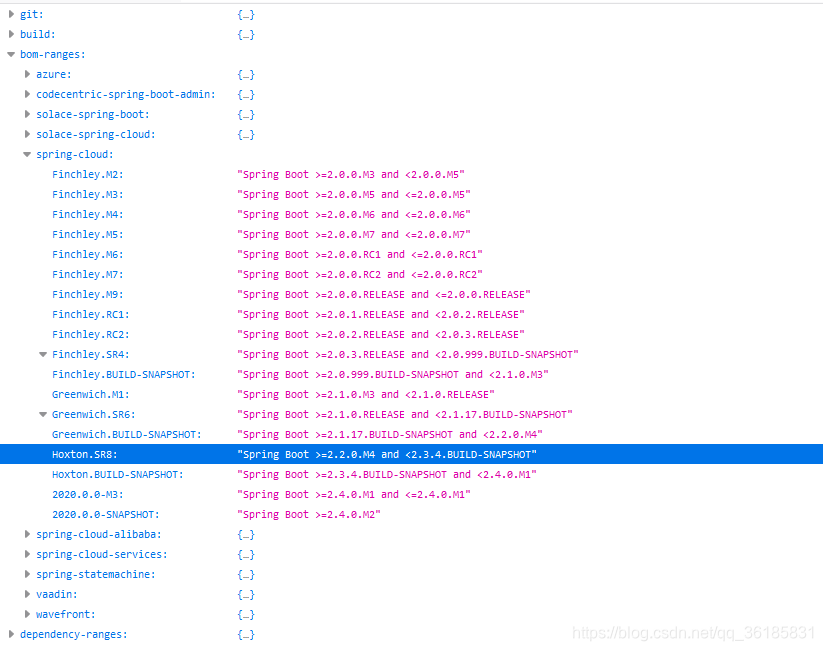Expand the wavefront node
This screenshot has height=651, width=823.
(27, 614)
